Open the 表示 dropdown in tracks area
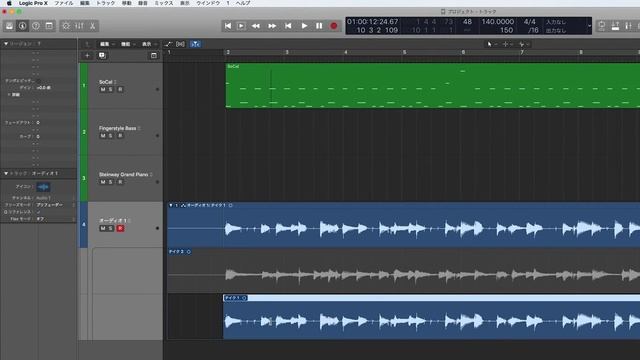The width and height of the screenshot is (640, 360). pos(149,44)
